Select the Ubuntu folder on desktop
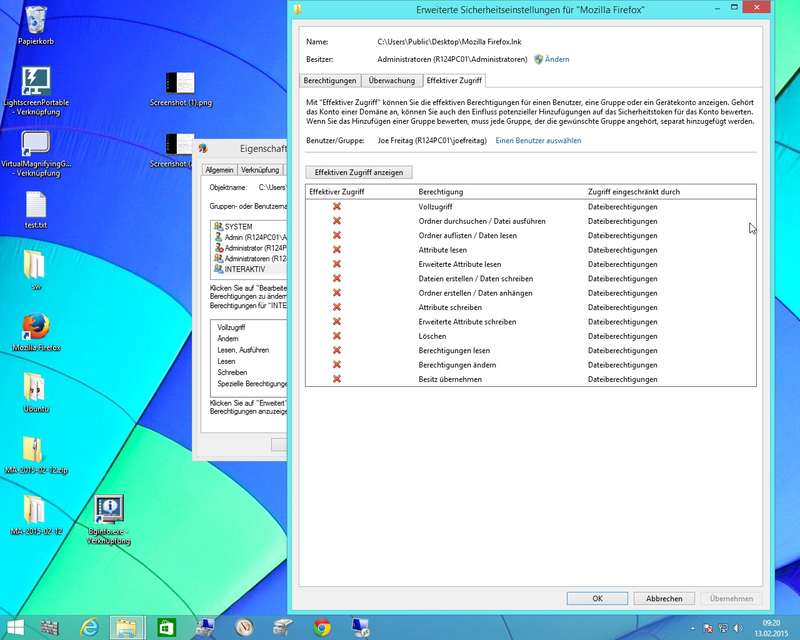The width and height of the screenshot is (800, 640). pos(35,388)
